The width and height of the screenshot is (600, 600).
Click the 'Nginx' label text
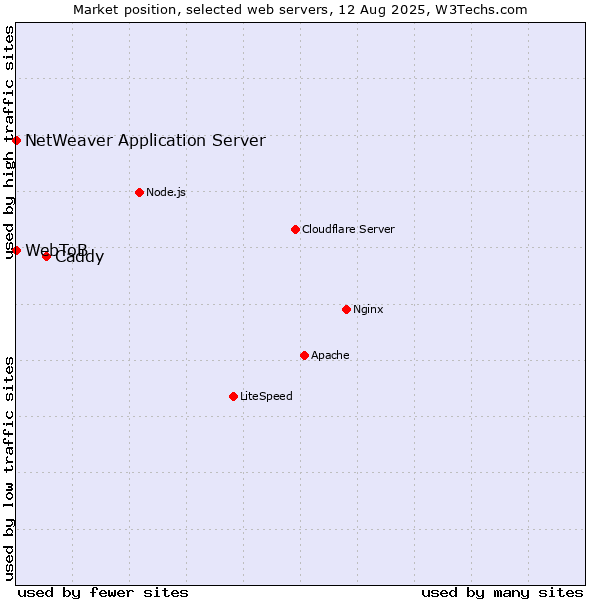click(x=368, y=309)
